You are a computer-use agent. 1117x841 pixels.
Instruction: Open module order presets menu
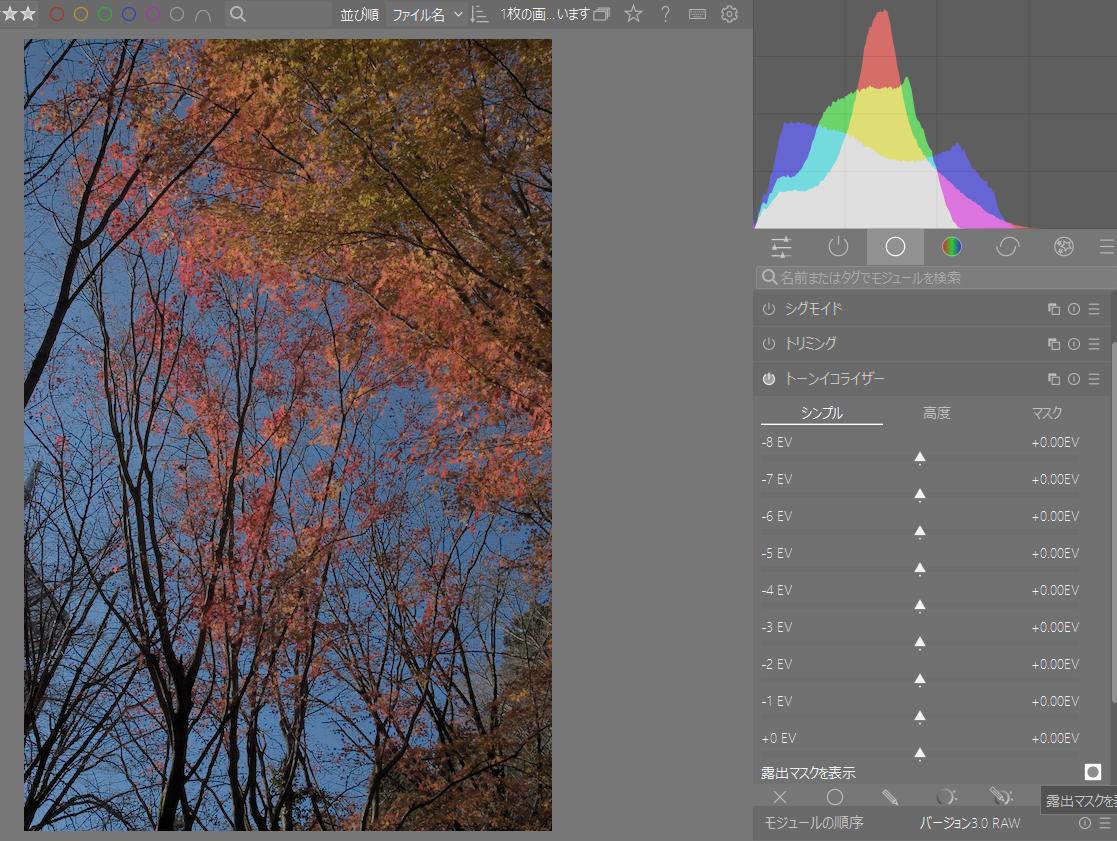pyautogui.click(x=1105, y=823)
